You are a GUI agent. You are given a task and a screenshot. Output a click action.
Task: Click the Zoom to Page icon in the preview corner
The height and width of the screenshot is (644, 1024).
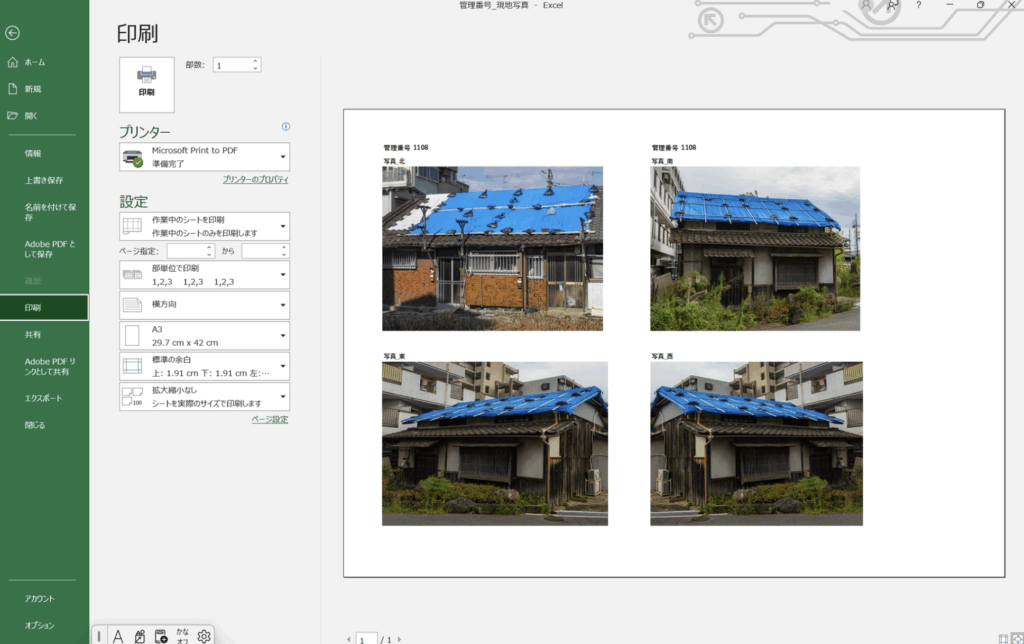pos(1017,639)
